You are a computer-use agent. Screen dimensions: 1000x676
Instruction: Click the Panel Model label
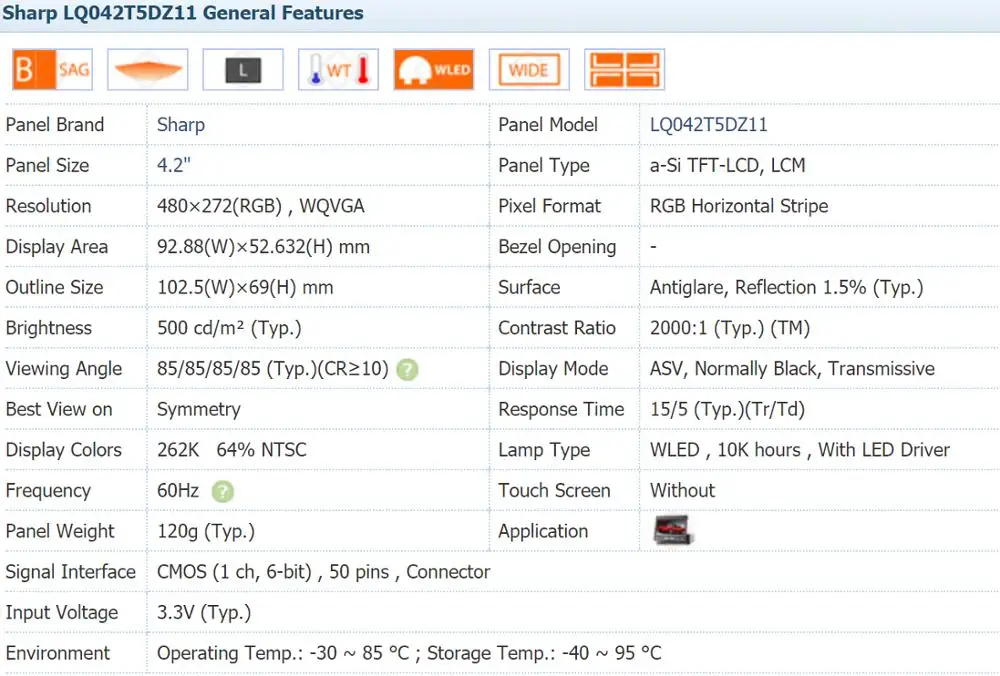click(548, 124)
